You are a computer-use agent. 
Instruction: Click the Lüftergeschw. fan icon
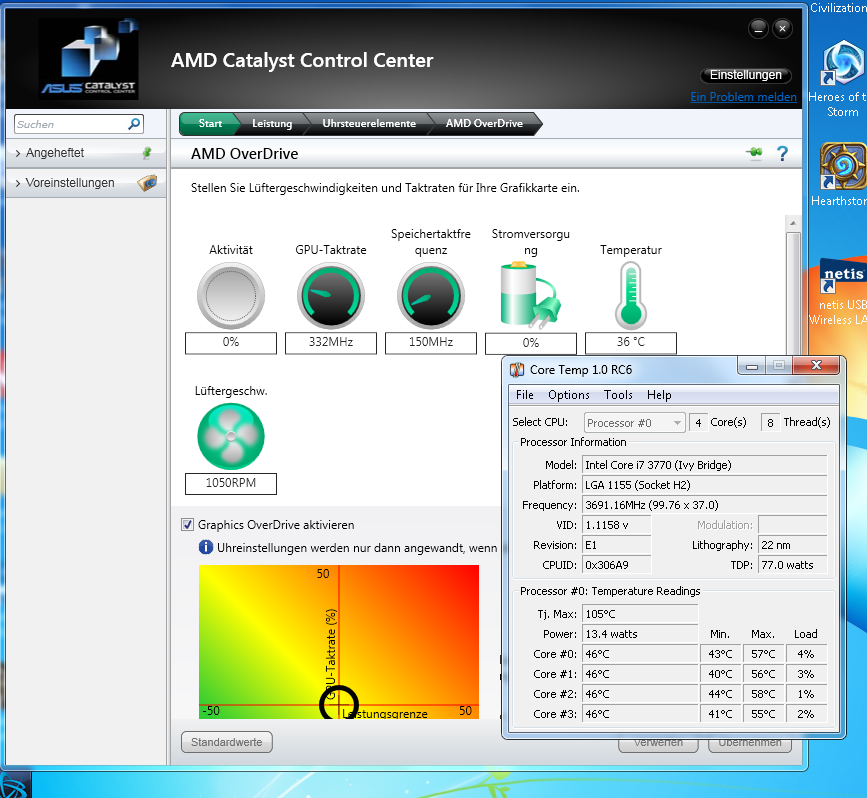[231, 436]
